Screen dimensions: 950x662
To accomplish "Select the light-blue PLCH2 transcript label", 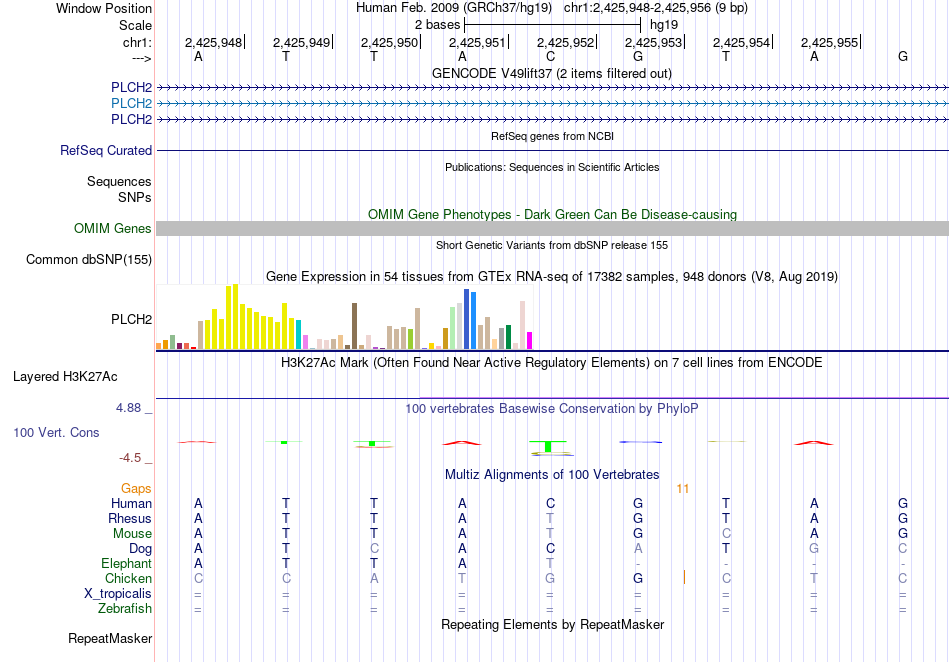I will pyautogui.click(x=131, y=103).
